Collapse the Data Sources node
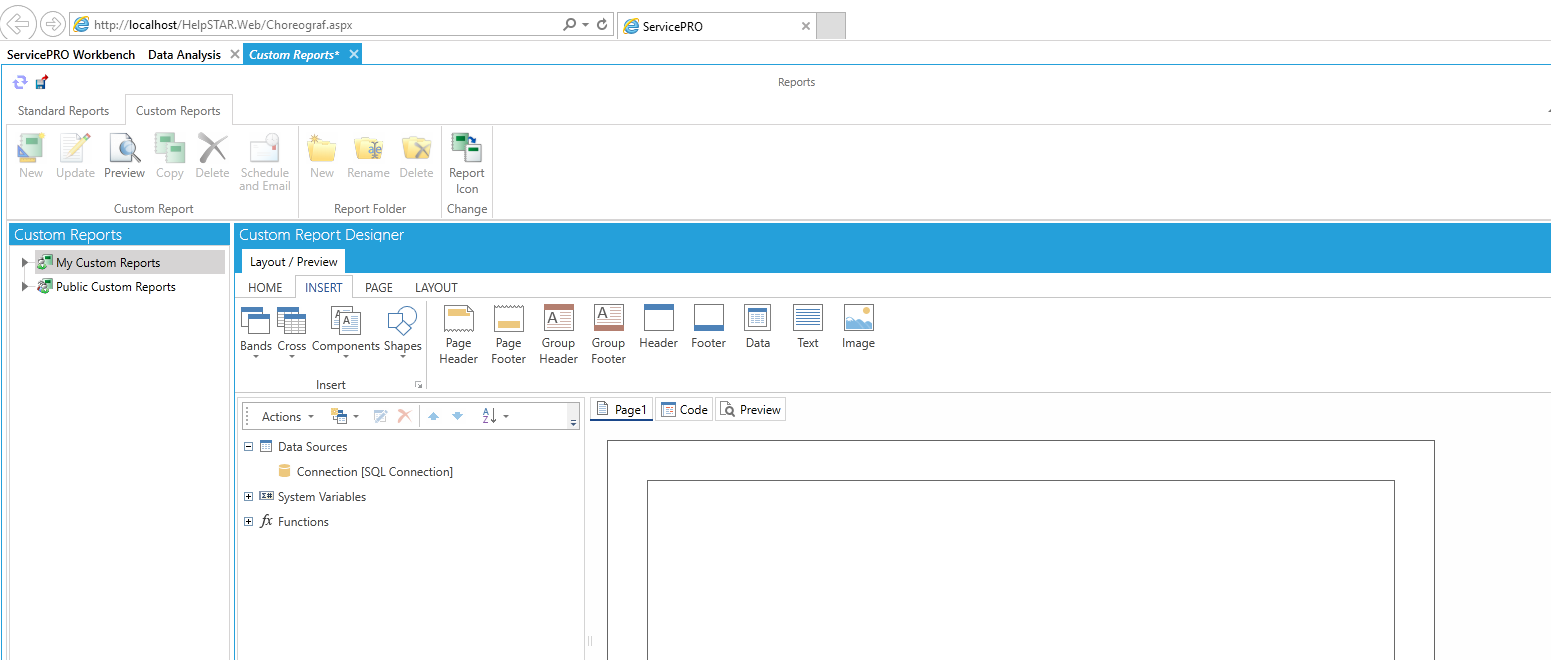The image size is (1551, 660). [249, 447]
